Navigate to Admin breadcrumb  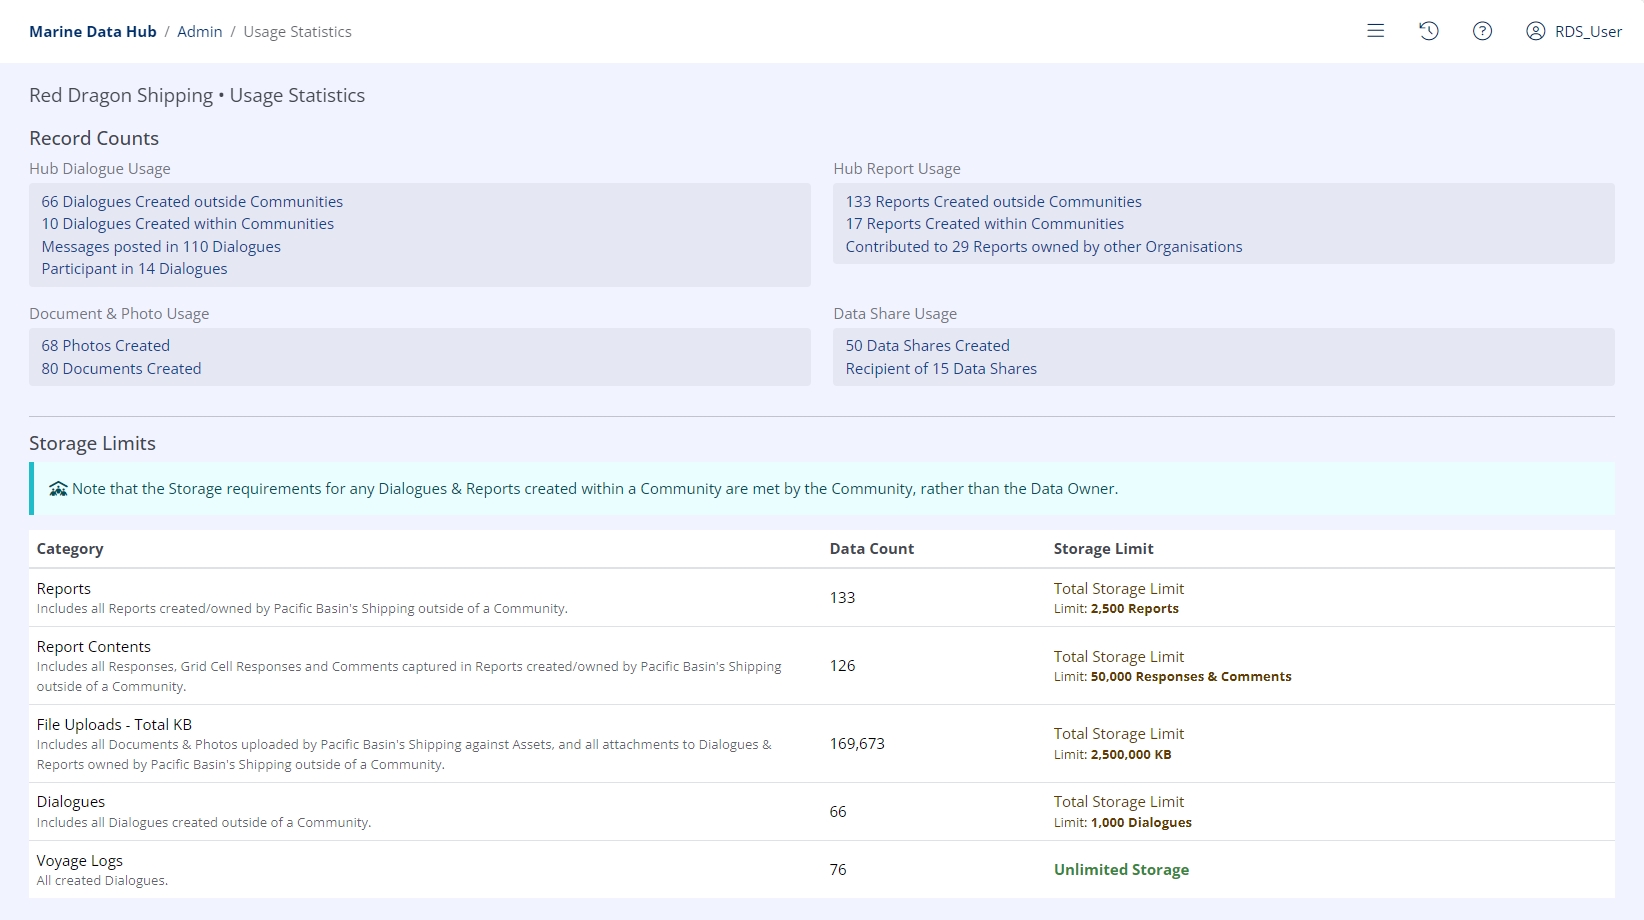coord(200,32)
